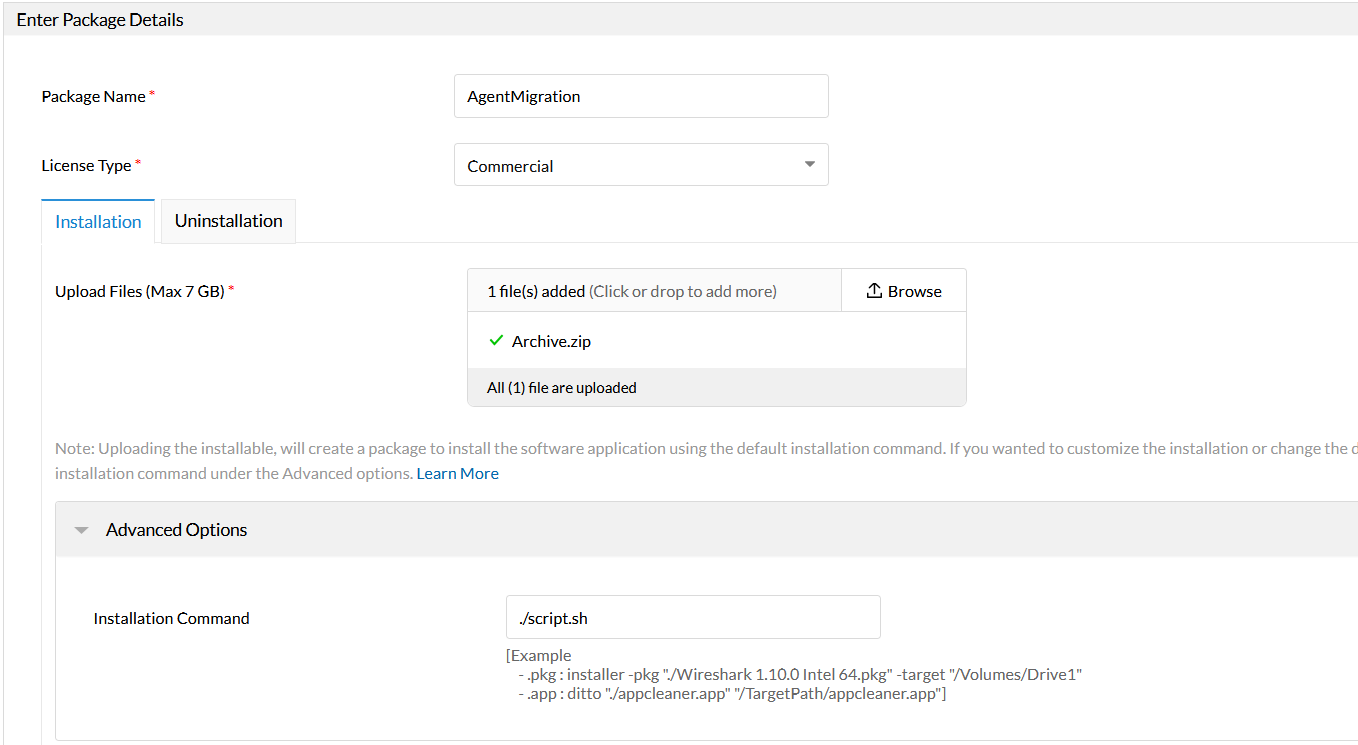Collapse Advanced Options using the triangle
Screen dimensions: 1358x745
click(x=82, y=530)
